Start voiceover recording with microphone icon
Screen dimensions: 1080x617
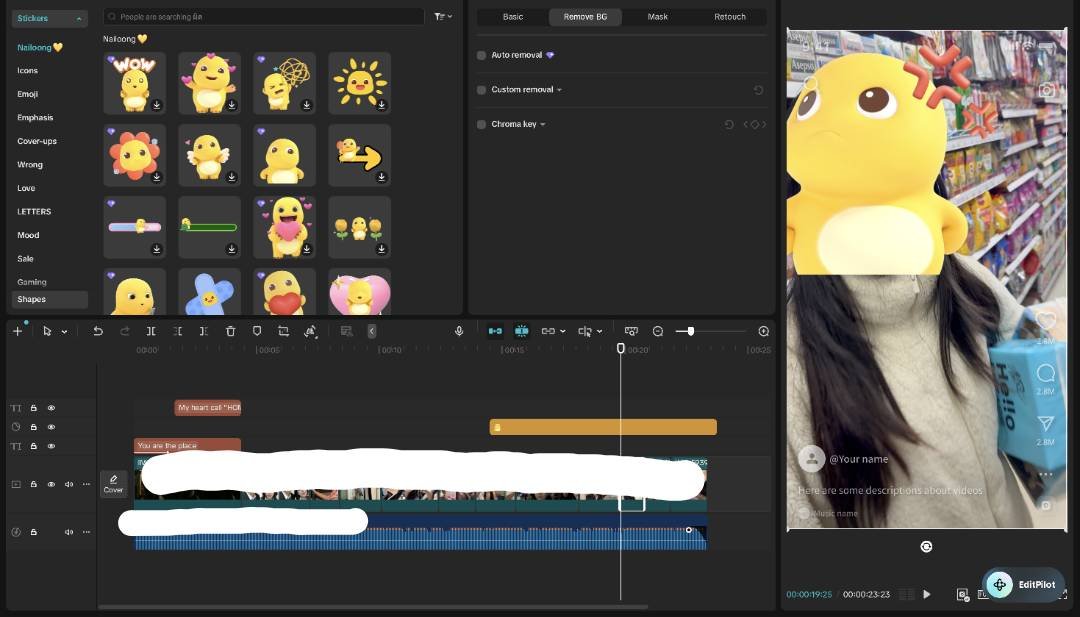tap(459, 331)
